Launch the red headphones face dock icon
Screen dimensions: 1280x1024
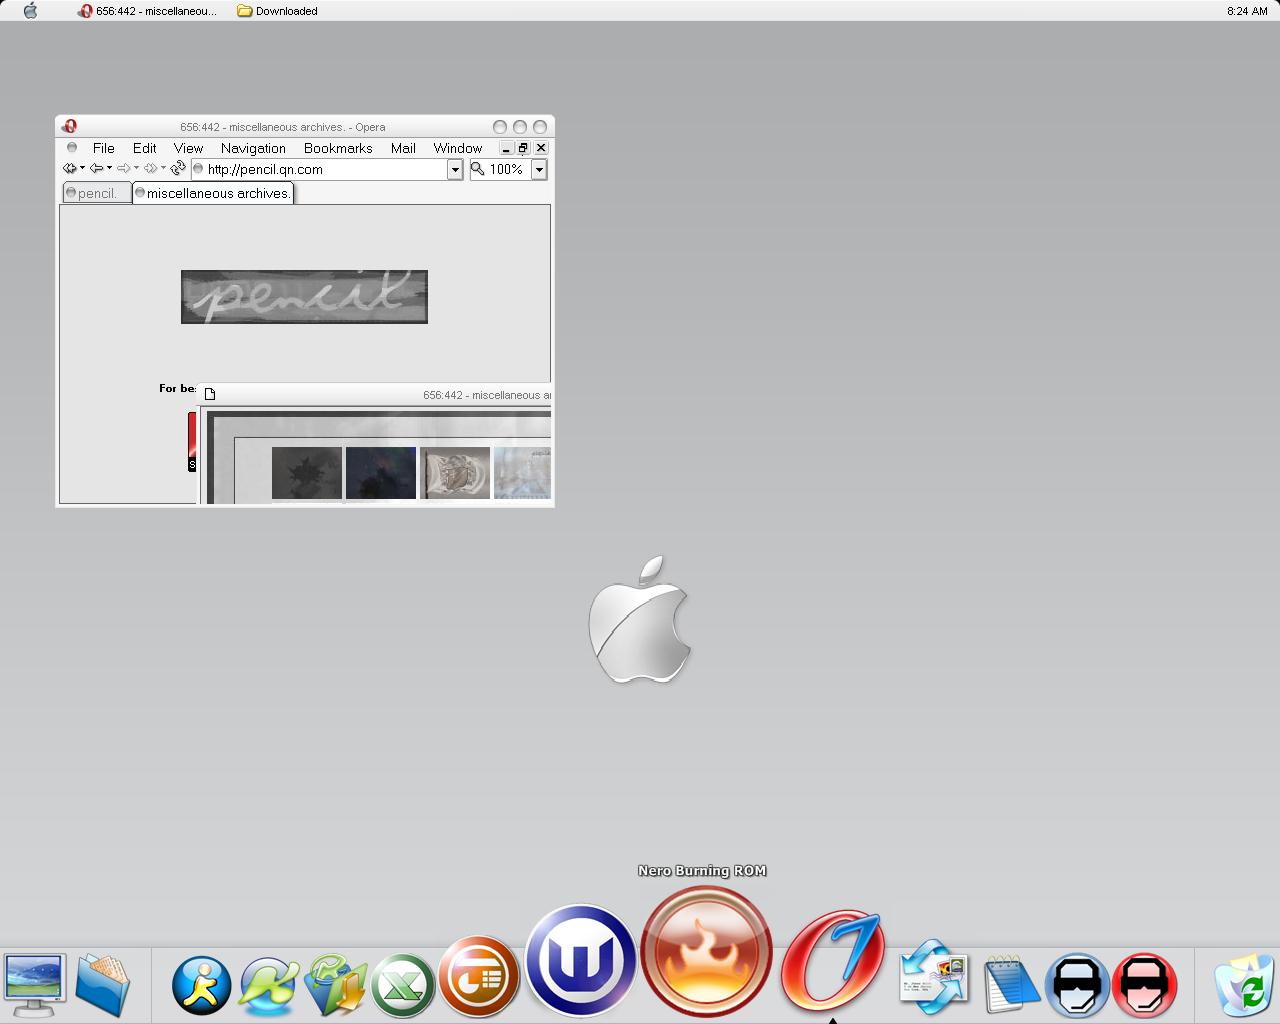(1145, 985)
